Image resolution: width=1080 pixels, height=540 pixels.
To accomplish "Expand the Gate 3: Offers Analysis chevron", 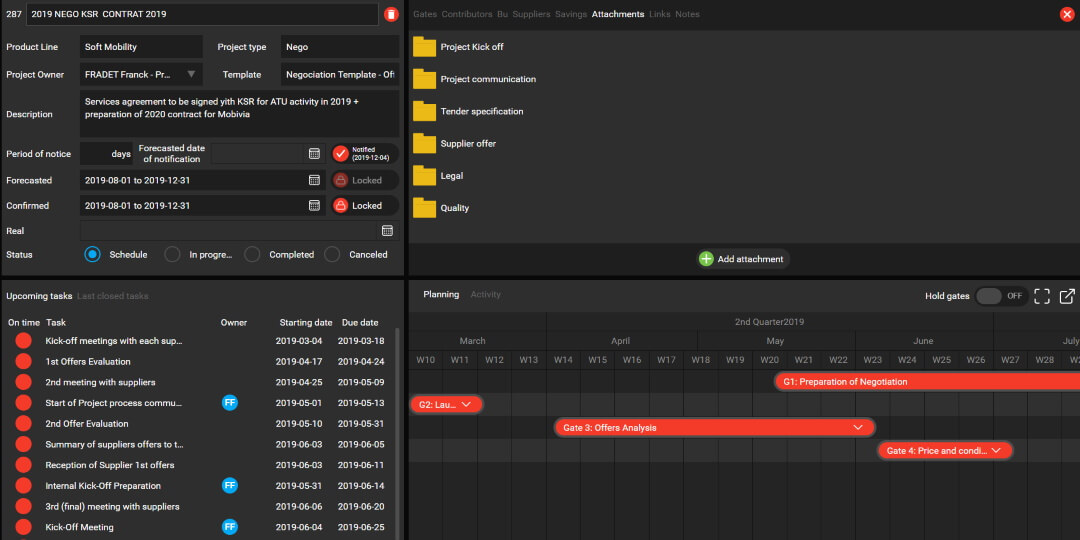I will (x=858, y=428).
